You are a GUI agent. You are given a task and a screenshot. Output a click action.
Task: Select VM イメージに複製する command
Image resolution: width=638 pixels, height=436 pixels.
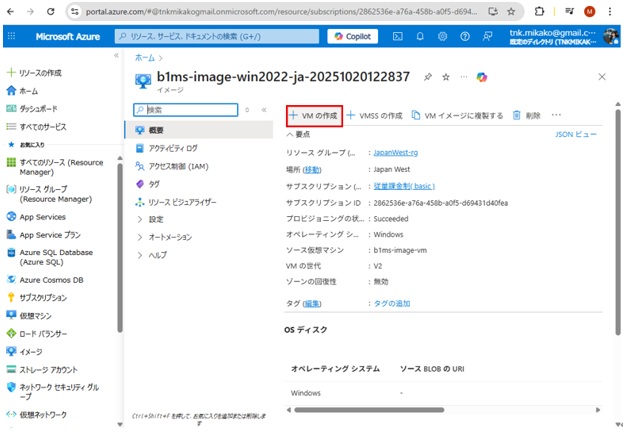(x=458, y=115)
